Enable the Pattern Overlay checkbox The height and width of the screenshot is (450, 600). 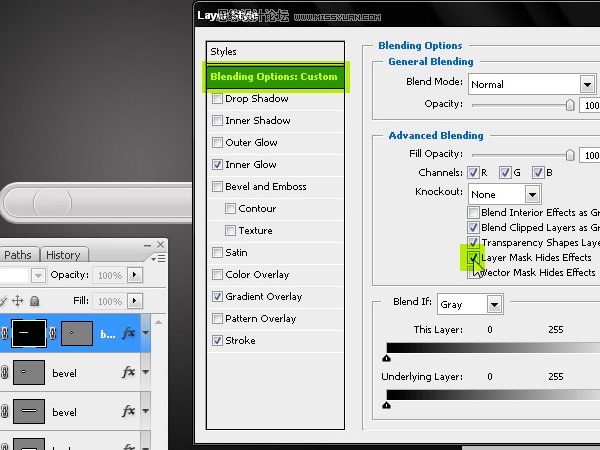pyautogui.click(x=217, y=318)
